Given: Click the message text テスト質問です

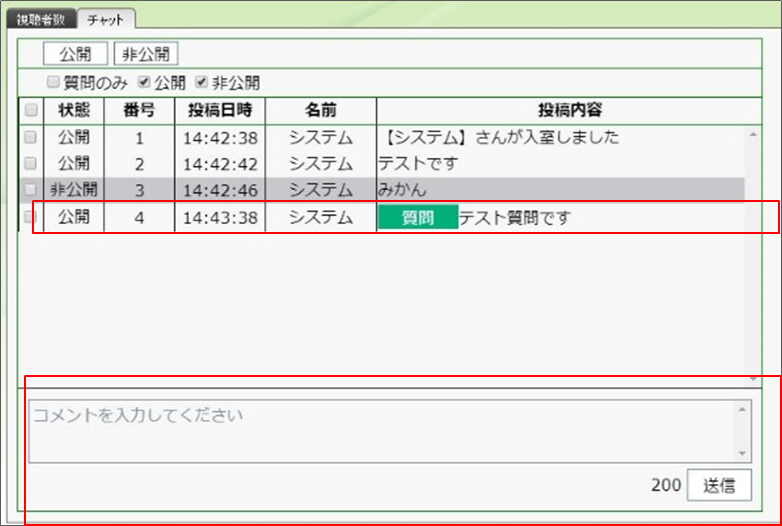Looking at the screenshot, I should pyautogui.click(x=514, y=218).
